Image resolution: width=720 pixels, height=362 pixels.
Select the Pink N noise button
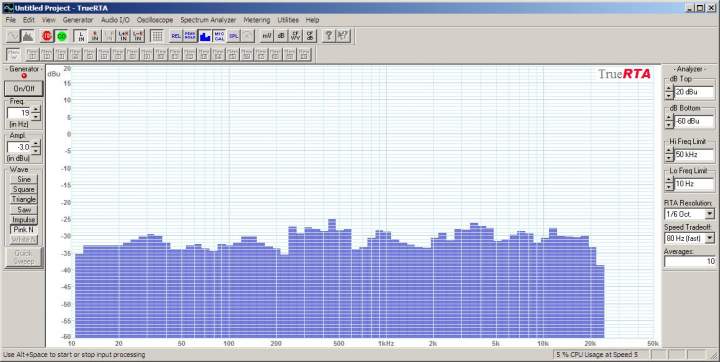coord(24,230)
